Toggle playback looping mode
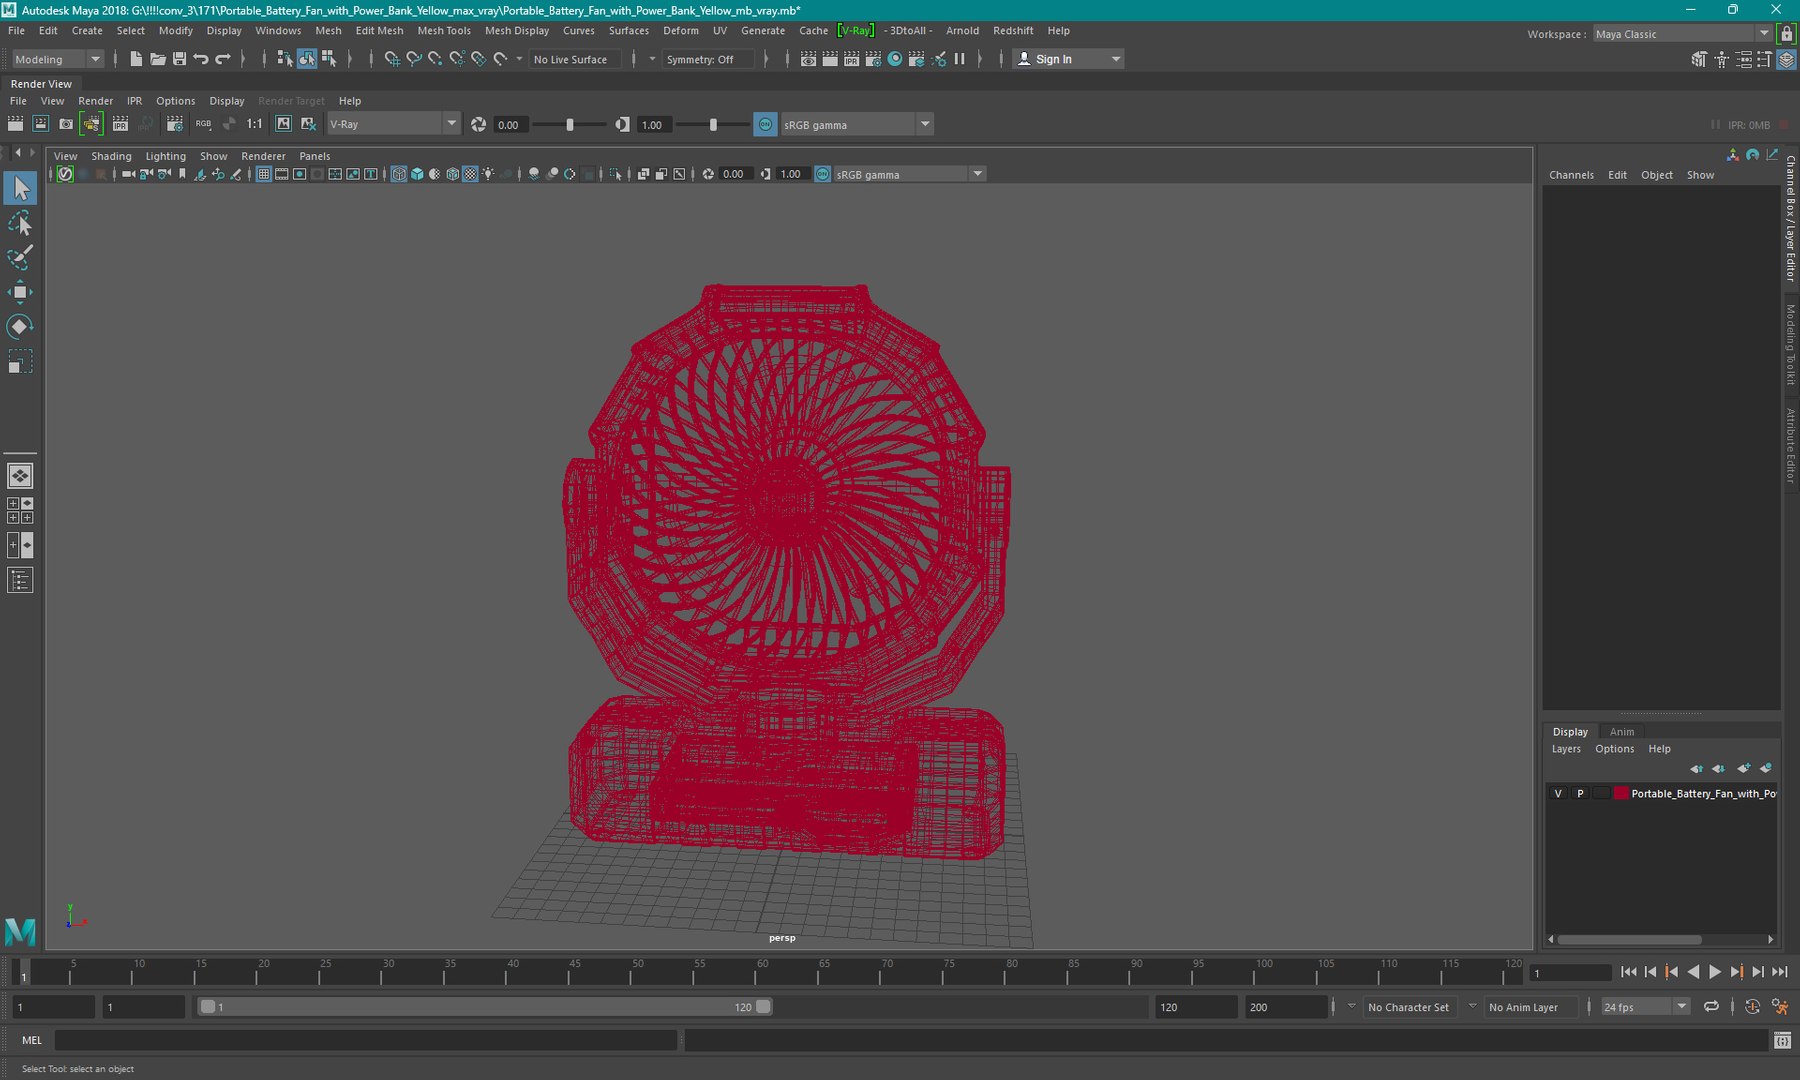The width and height of the screenshot is (1800, 1080). 1711,1007
